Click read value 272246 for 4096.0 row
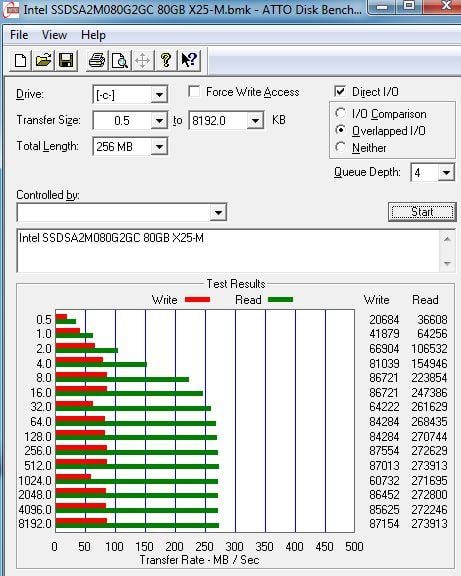The width and height of the screenshot is (461, 576). pos(429,510)
